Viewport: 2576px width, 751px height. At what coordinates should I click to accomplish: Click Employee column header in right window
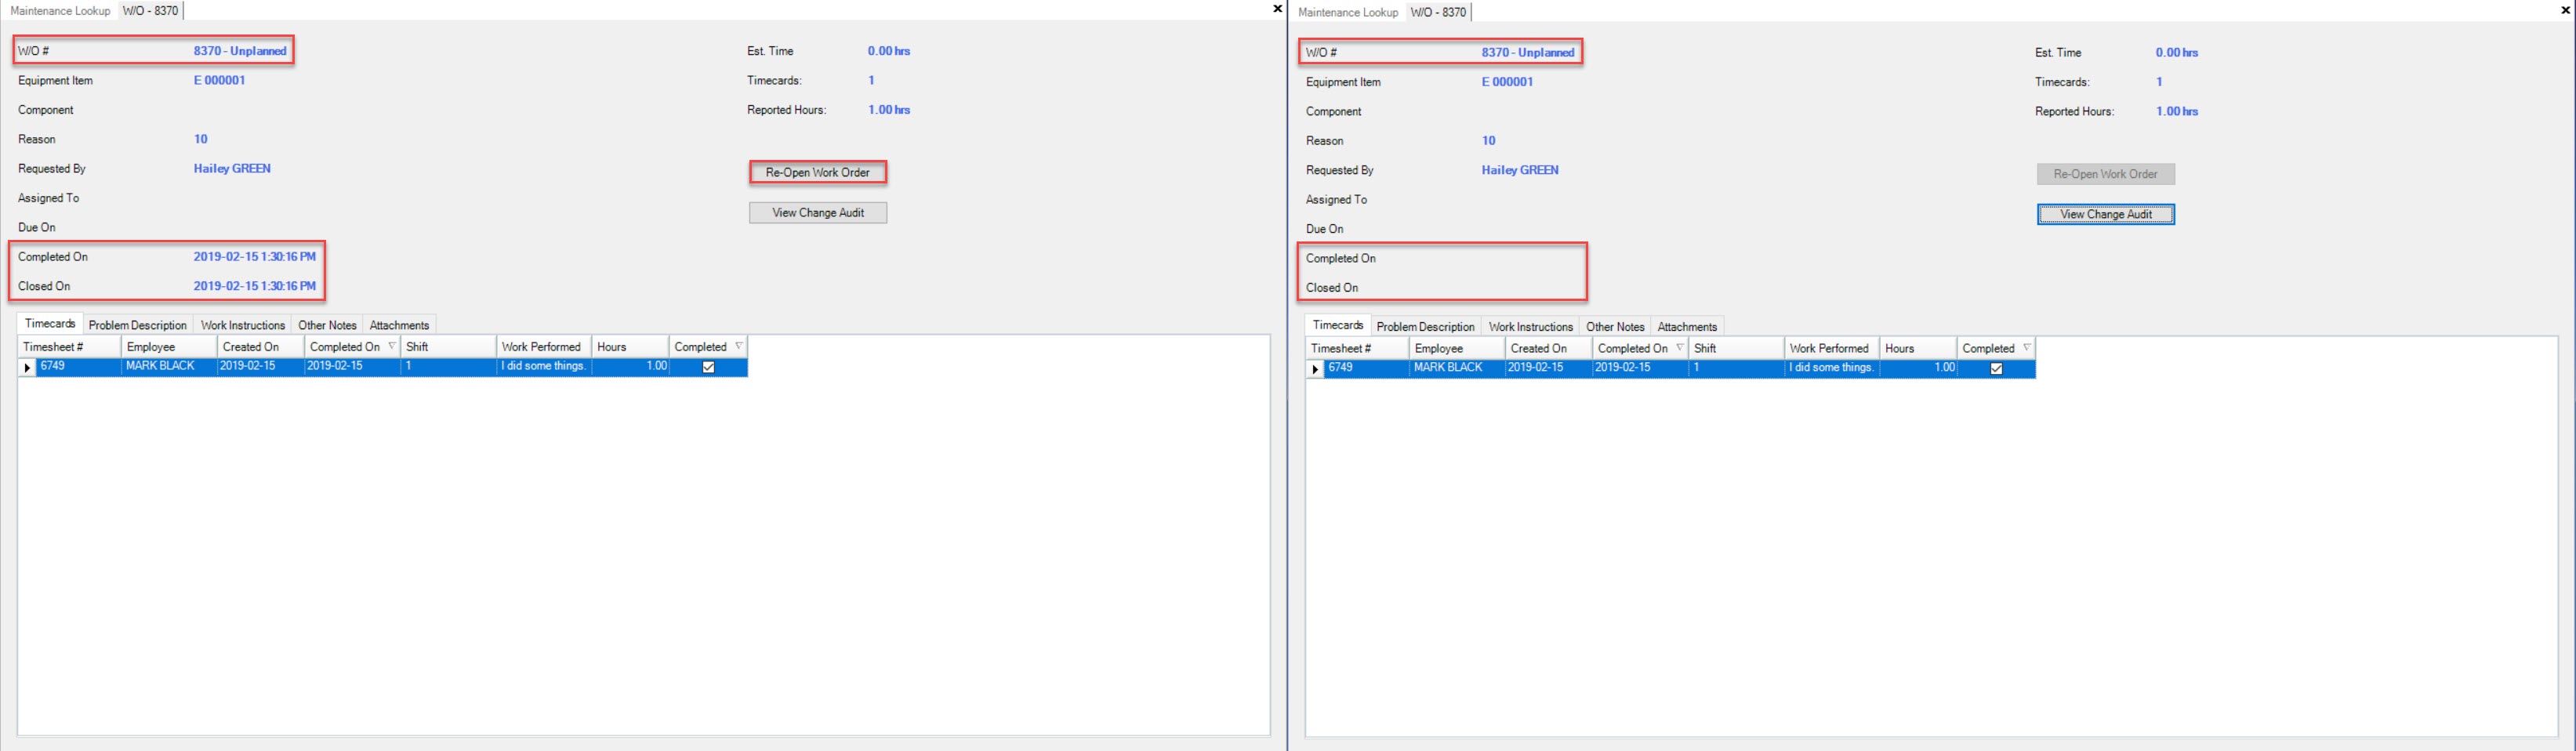tap(1457, 349)
